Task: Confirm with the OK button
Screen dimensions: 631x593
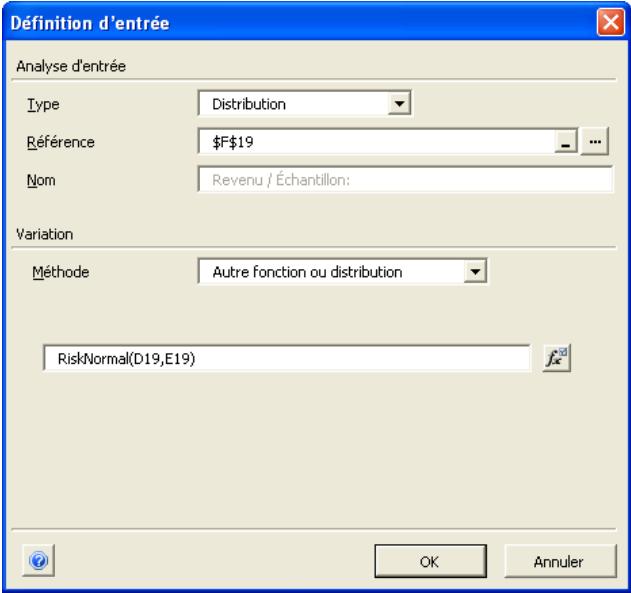Action: (x=430, y=561)
